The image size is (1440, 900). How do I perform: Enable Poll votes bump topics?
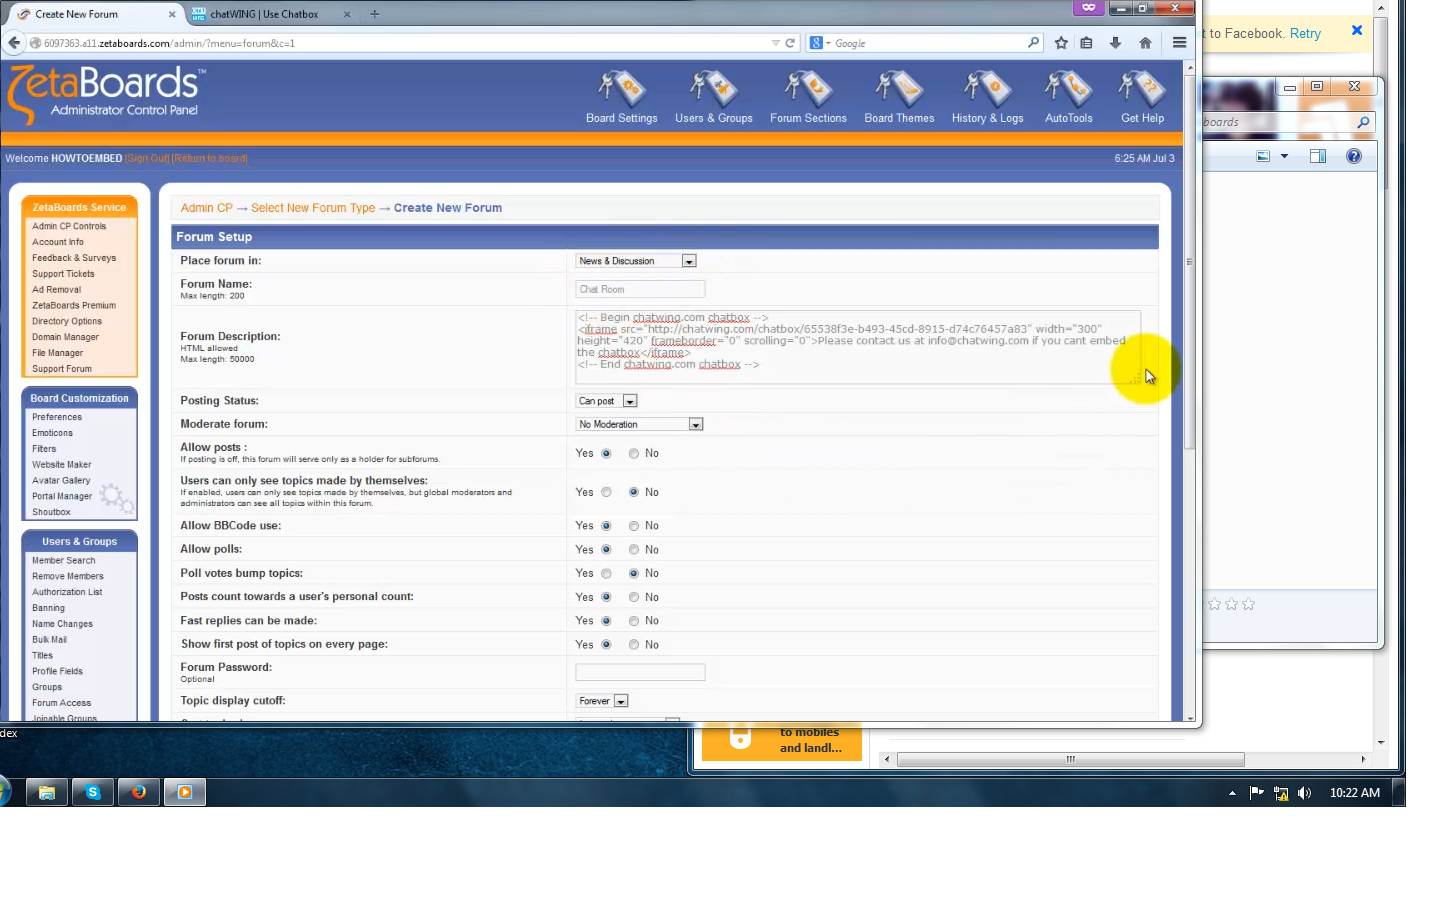(x=608, y=573)
